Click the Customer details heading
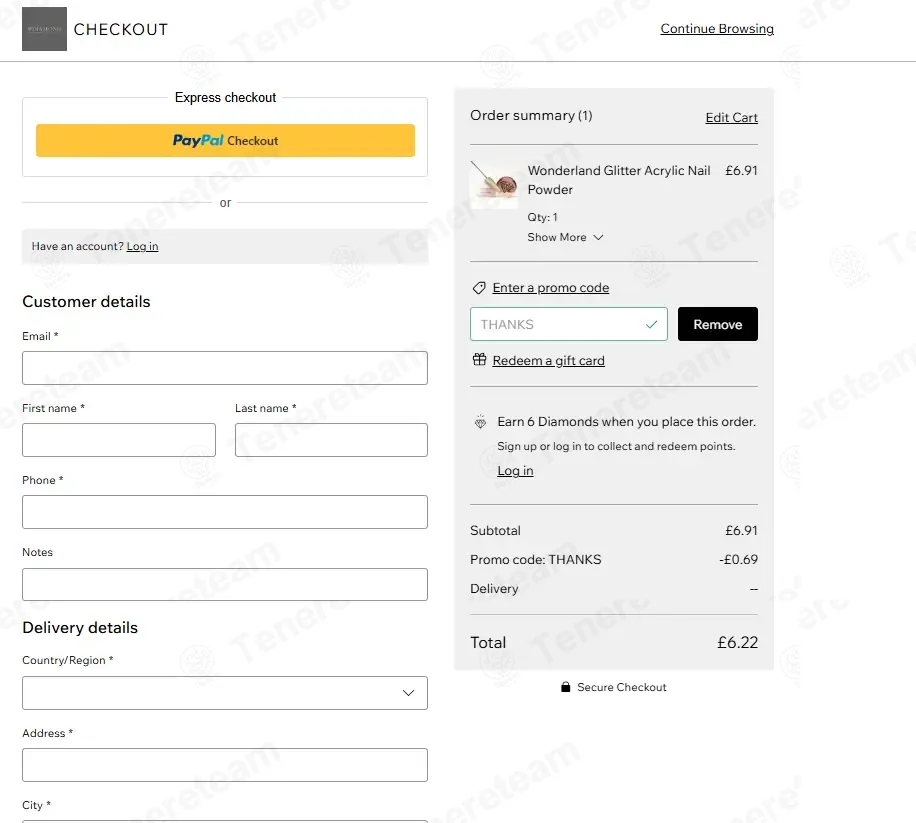916x823 pixels. 86,301
